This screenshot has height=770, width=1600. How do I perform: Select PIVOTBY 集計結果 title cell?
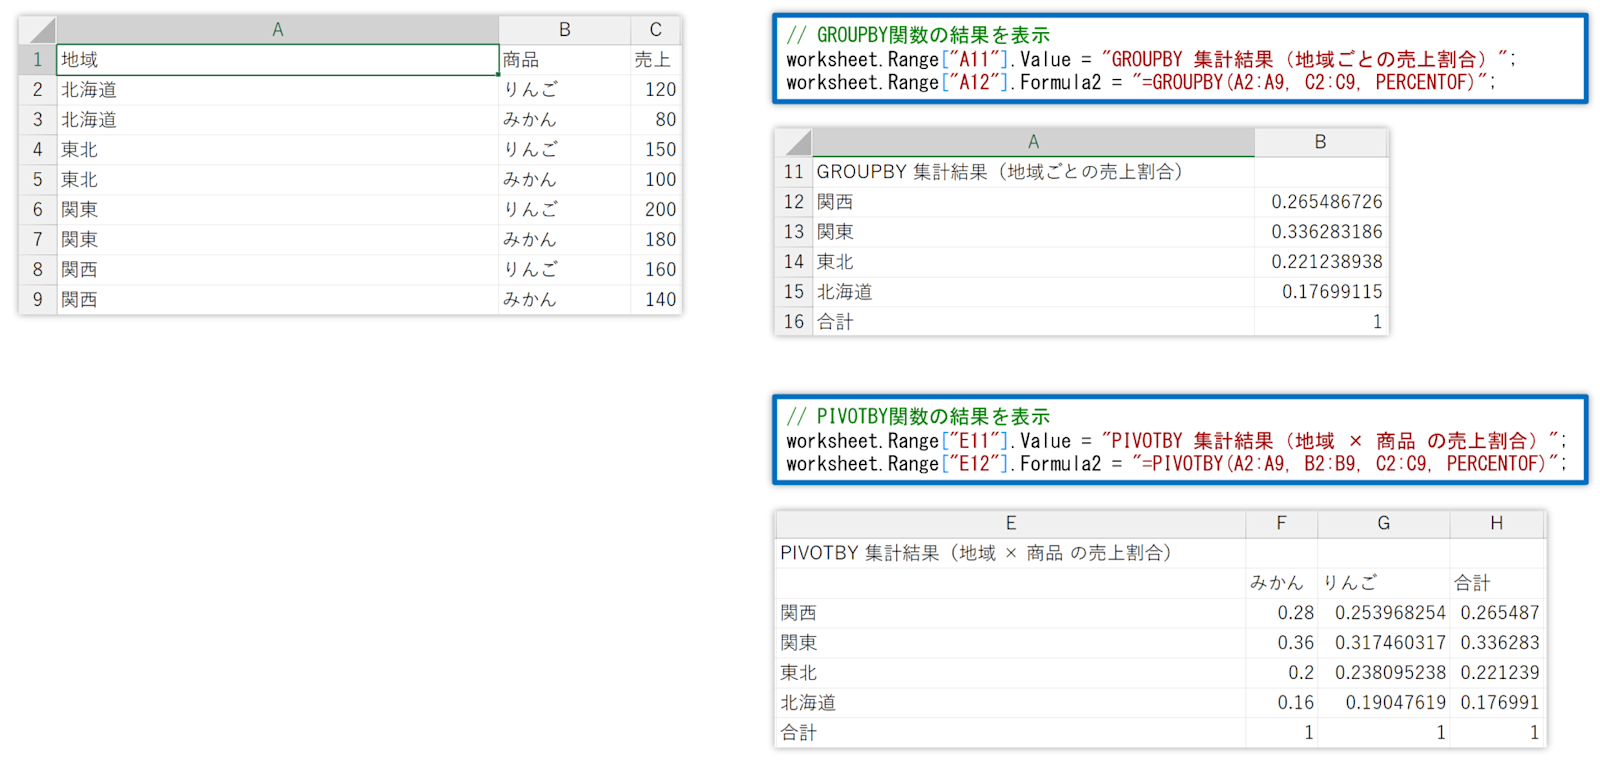click(x=1011, y=553)
